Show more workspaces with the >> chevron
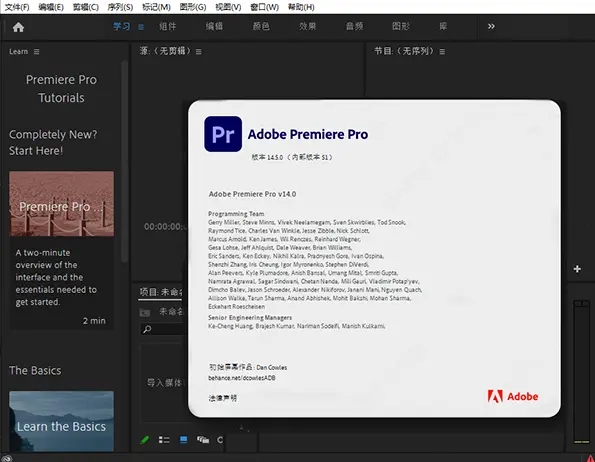The height and width of the screenshot is (462, 595). 491,26
